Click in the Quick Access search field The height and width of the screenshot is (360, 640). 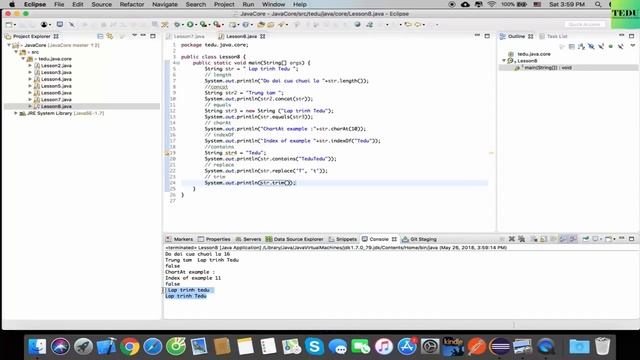(x=585, y=24)
